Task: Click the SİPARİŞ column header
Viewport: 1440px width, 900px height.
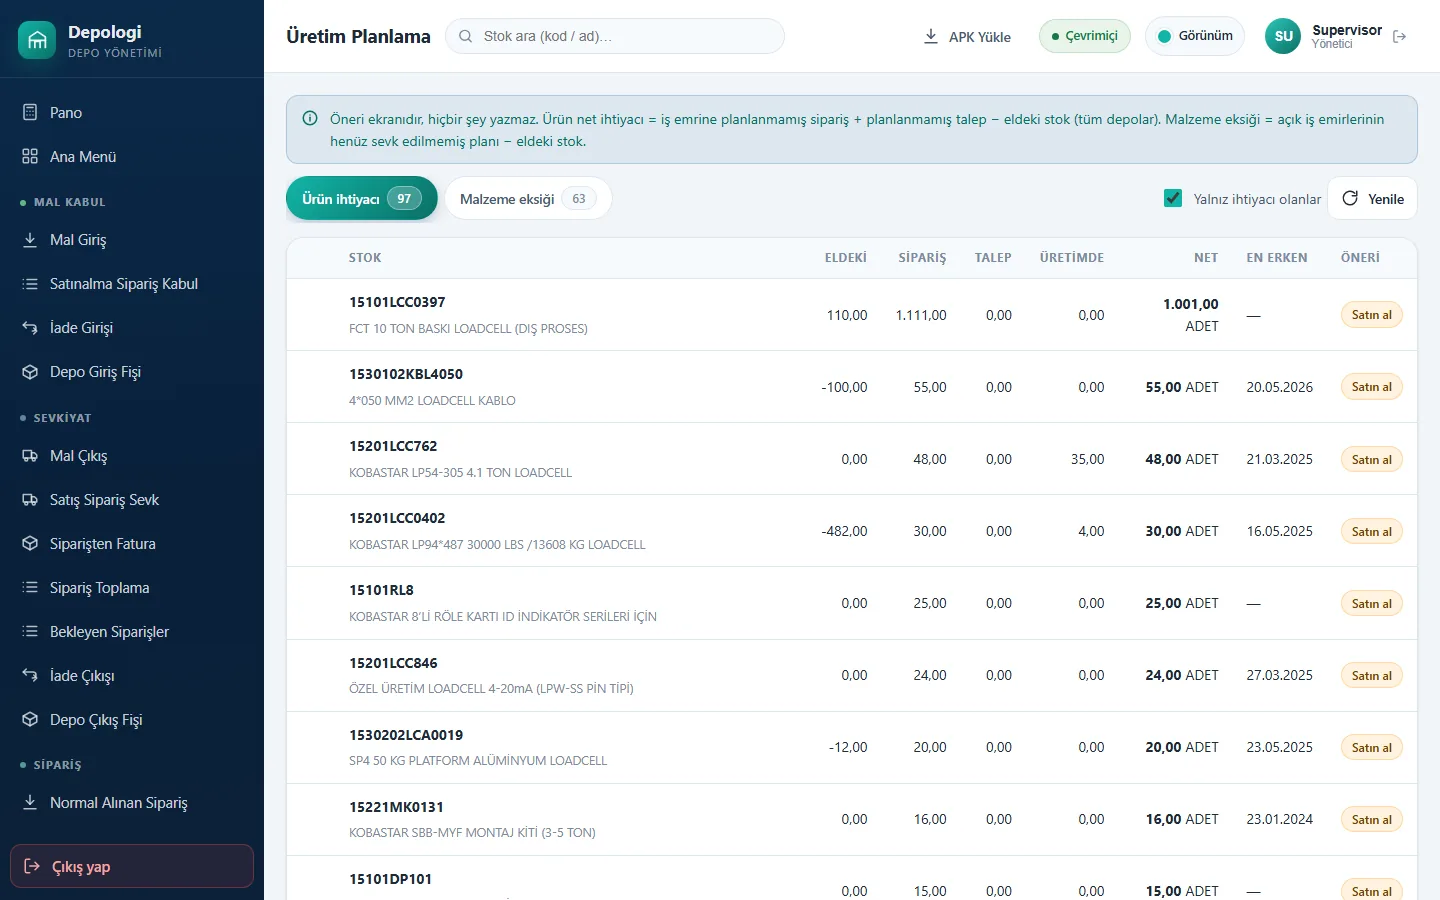Action: pyautogui.click(x=922, y=258)
